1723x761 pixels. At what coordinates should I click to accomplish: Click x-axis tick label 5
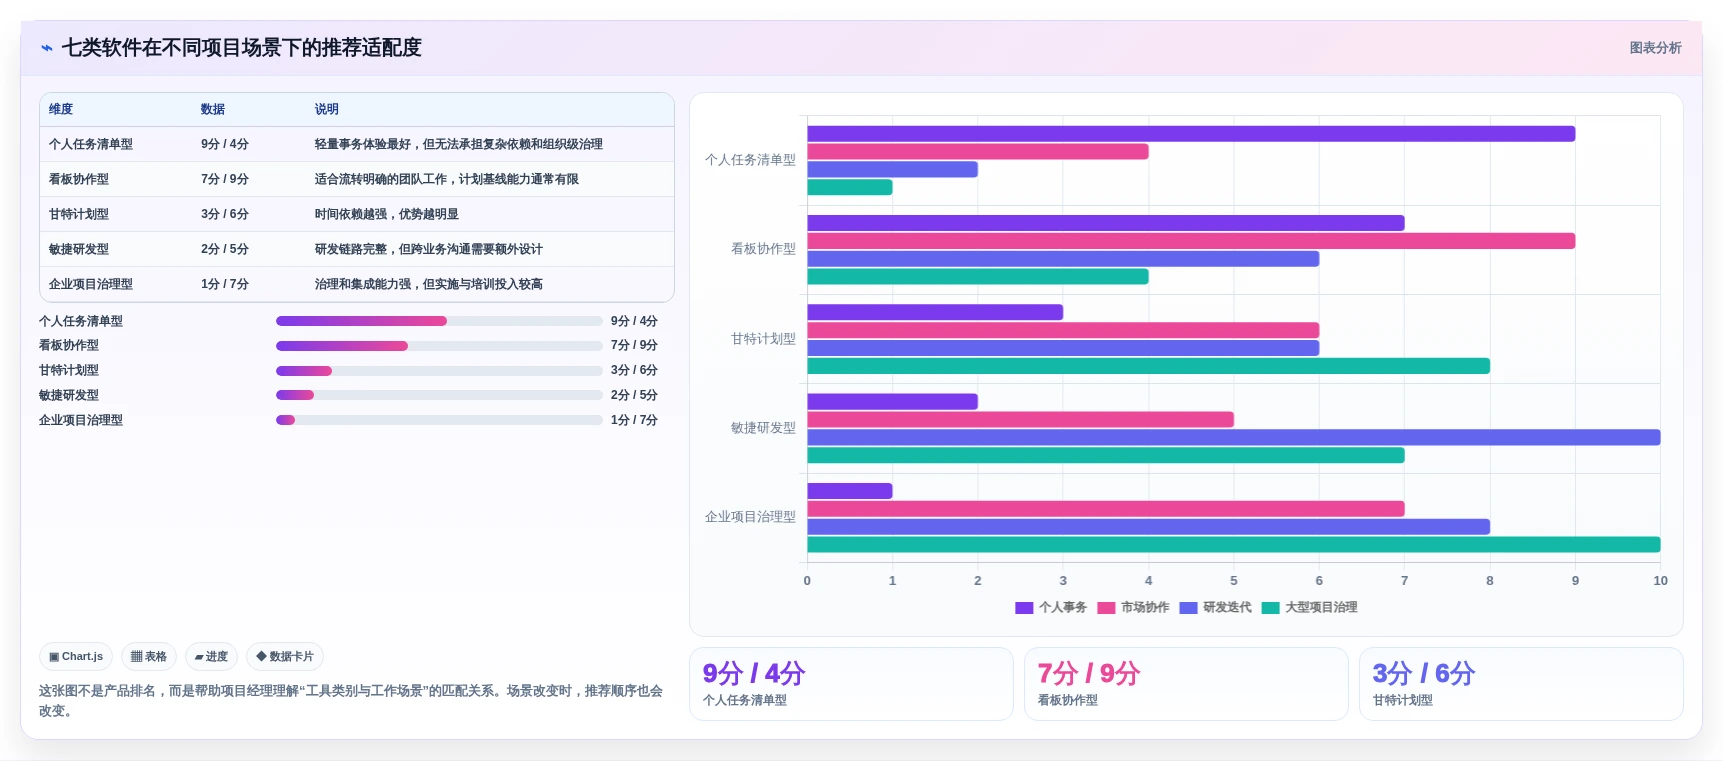(1234, 581)
